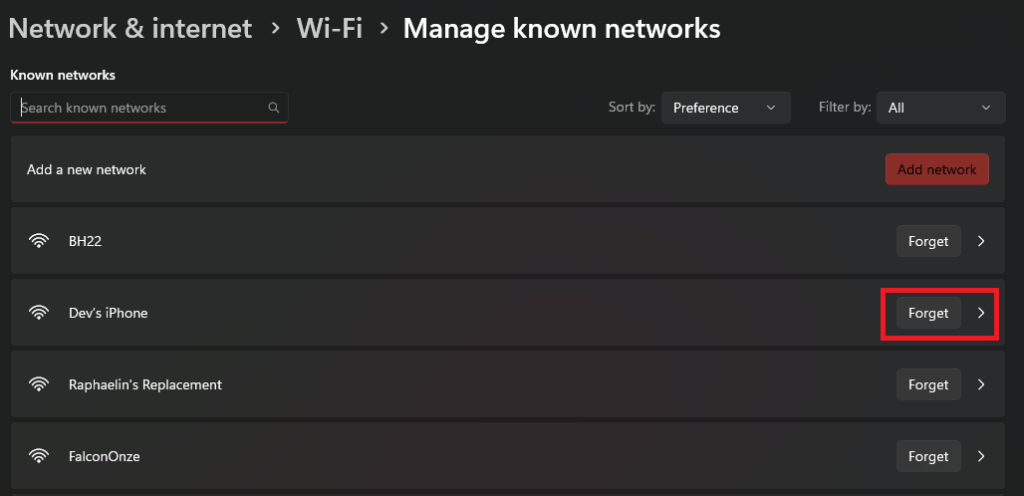Go back to Network & internet breadcrumb

click(130, 28)
